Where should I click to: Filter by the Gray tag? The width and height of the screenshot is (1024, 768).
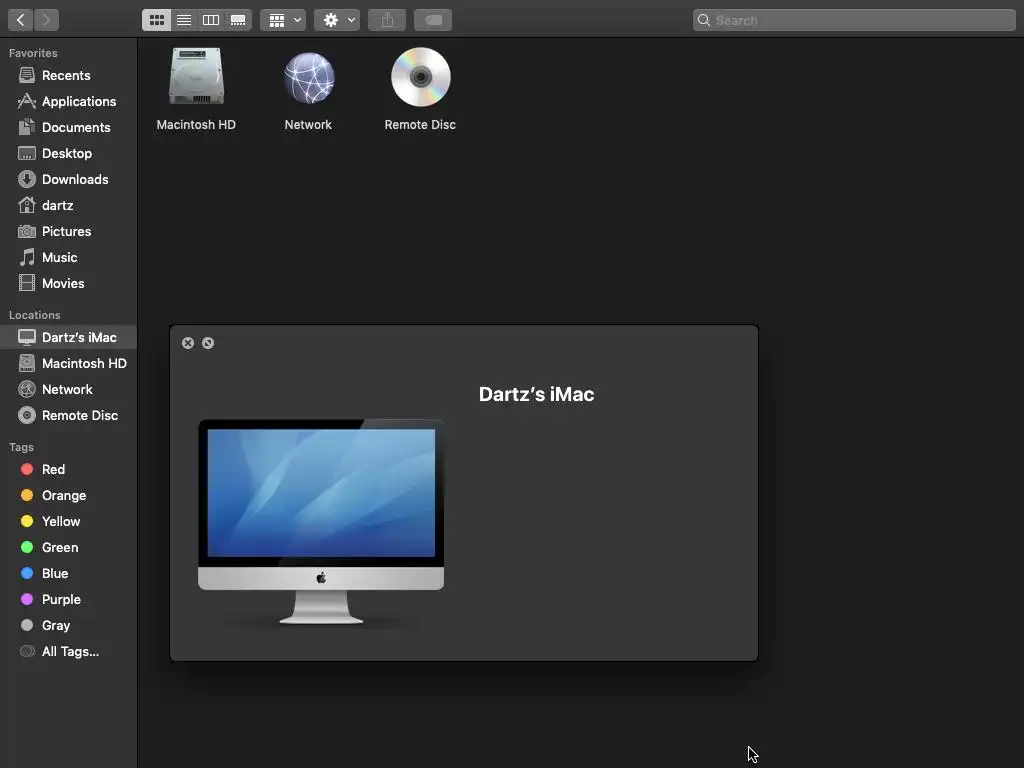(69, 626)
